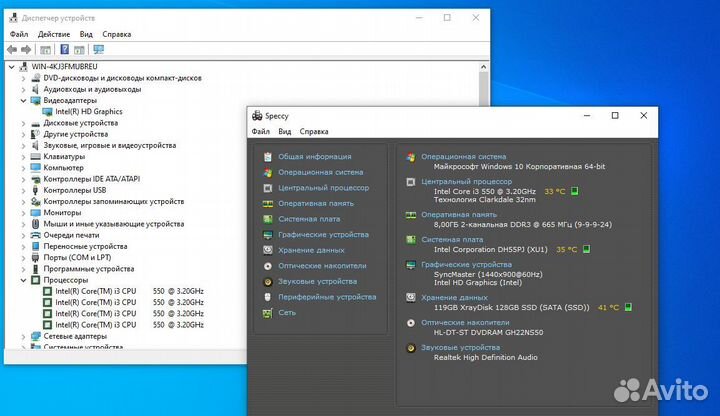Click the Device Manager title bar icon
The width and height of the screenshot is (720, 416).
[13, 18]
